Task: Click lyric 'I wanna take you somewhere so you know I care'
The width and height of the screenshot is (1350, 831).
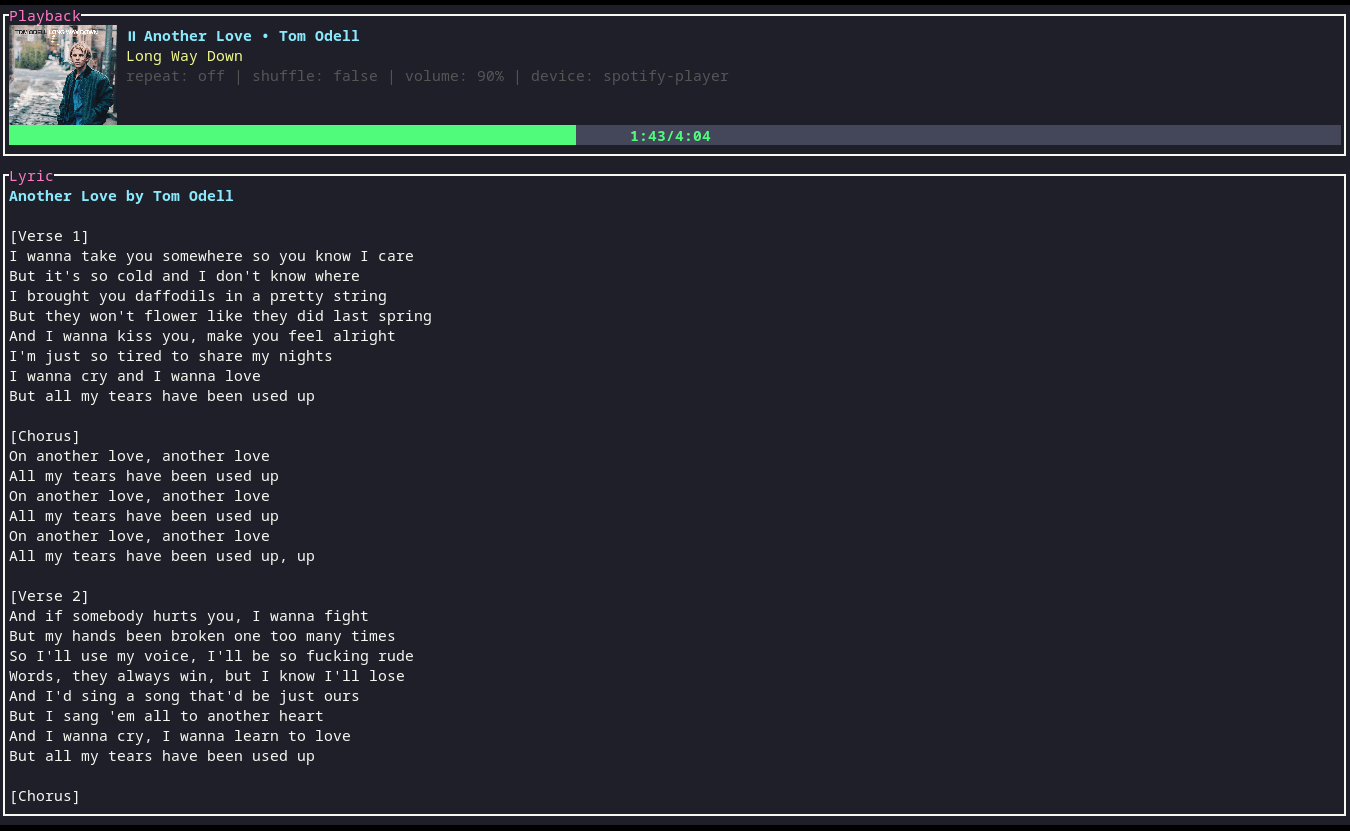Action: pyautogui.click(x=211, y=256)
